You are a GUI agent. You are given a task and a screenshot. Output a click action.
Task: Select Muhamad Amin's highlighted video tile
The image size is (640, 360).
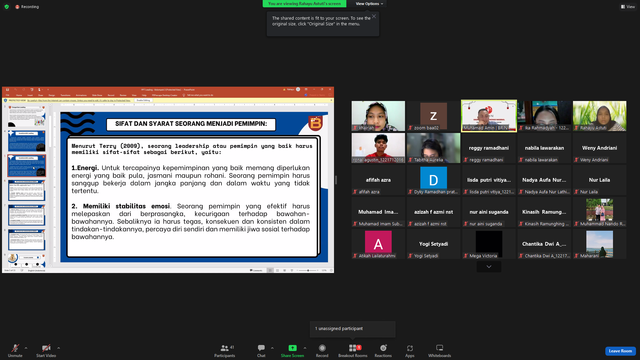click(489, 116)
